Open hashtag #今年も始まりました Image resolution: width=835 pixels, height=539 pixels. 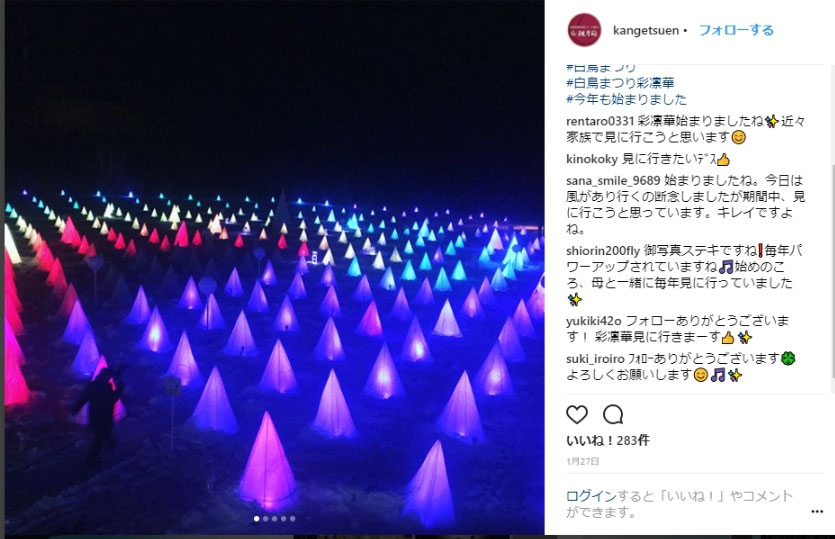coord(626,100)
